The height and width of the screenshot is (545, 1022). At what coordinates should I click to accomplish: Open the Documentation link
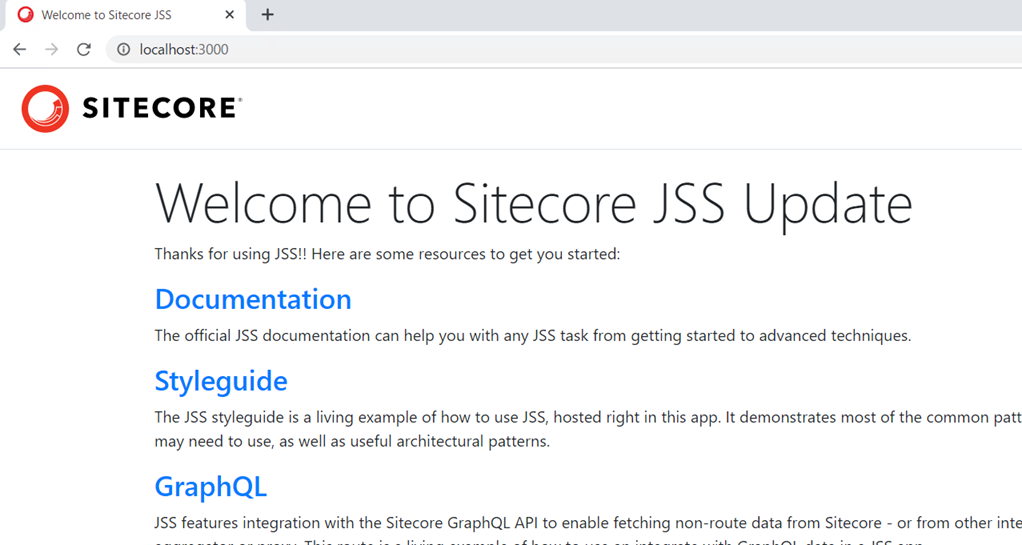coord(253,299)
